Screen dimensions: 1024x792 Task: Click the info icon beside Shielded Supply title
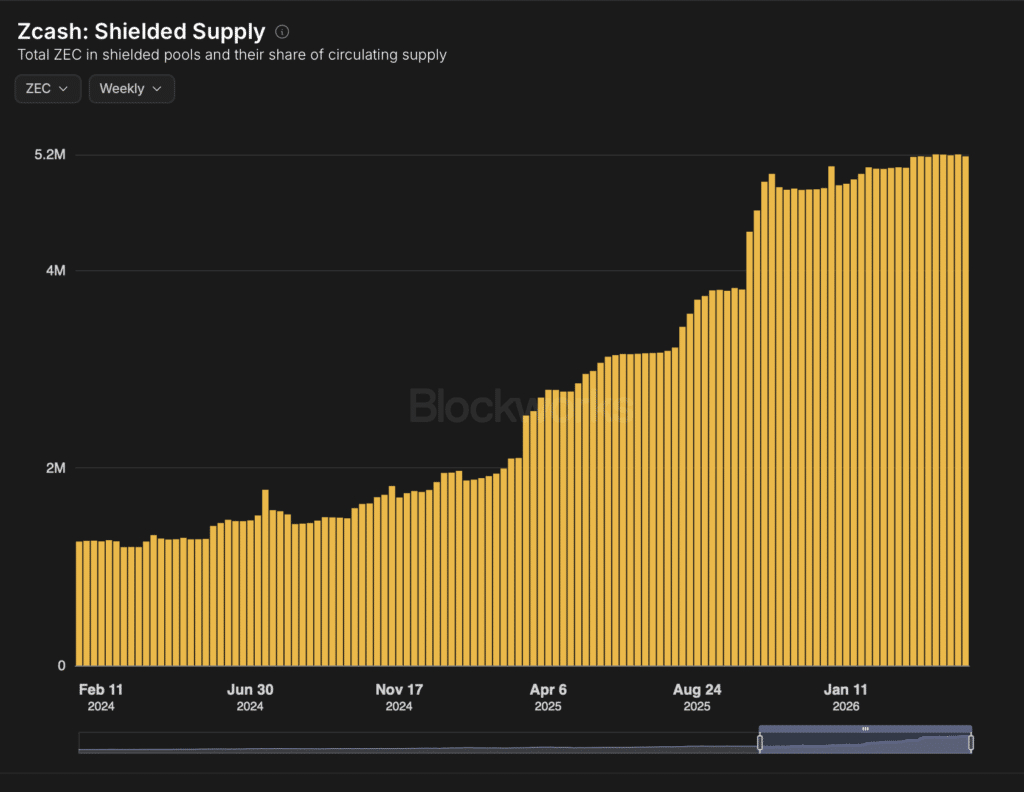(x=282, y=31)
